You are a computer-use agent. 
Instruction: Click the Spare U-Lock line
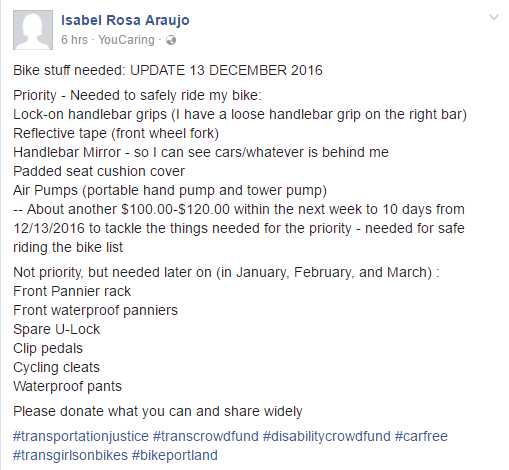(x=56, y=329)
